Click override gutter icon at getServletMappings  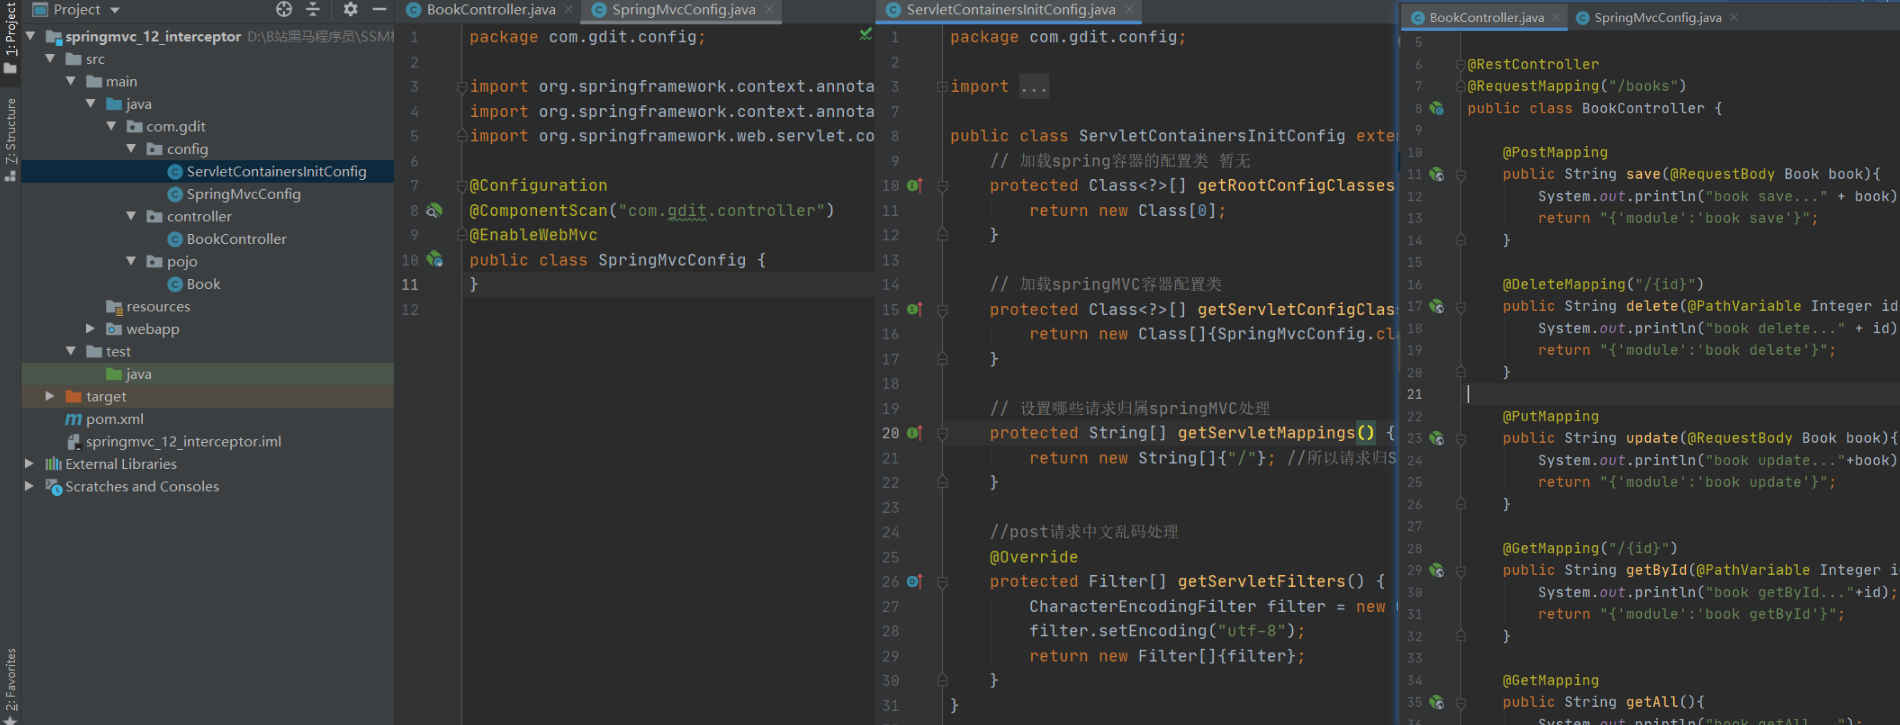(x=914, y=433)
